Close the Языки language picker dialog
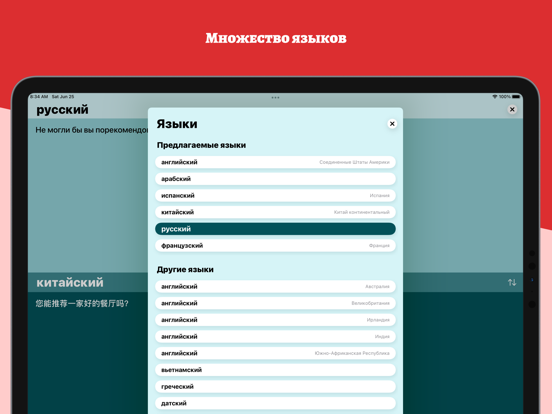 (x=392, y=124)
